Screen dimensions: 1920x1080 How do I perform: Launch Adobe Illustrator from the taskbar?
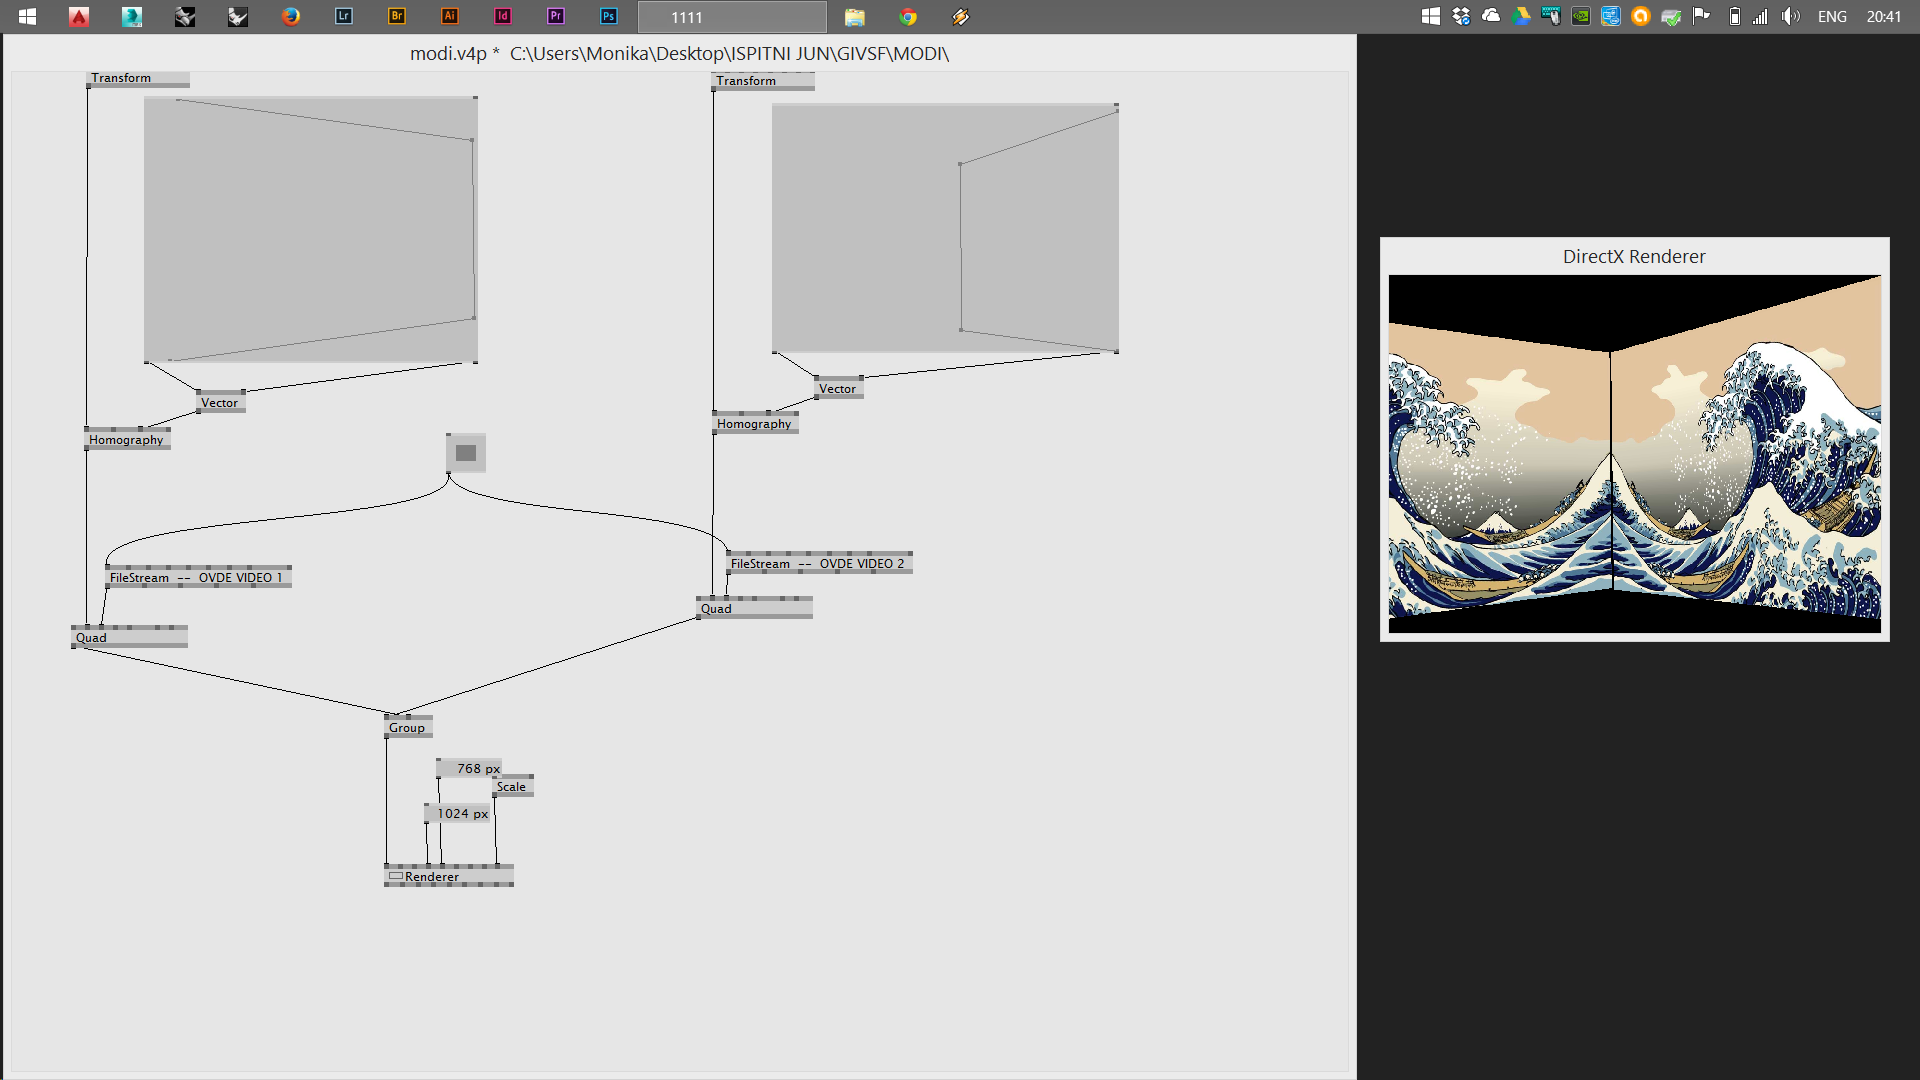[x=450, y=16]
